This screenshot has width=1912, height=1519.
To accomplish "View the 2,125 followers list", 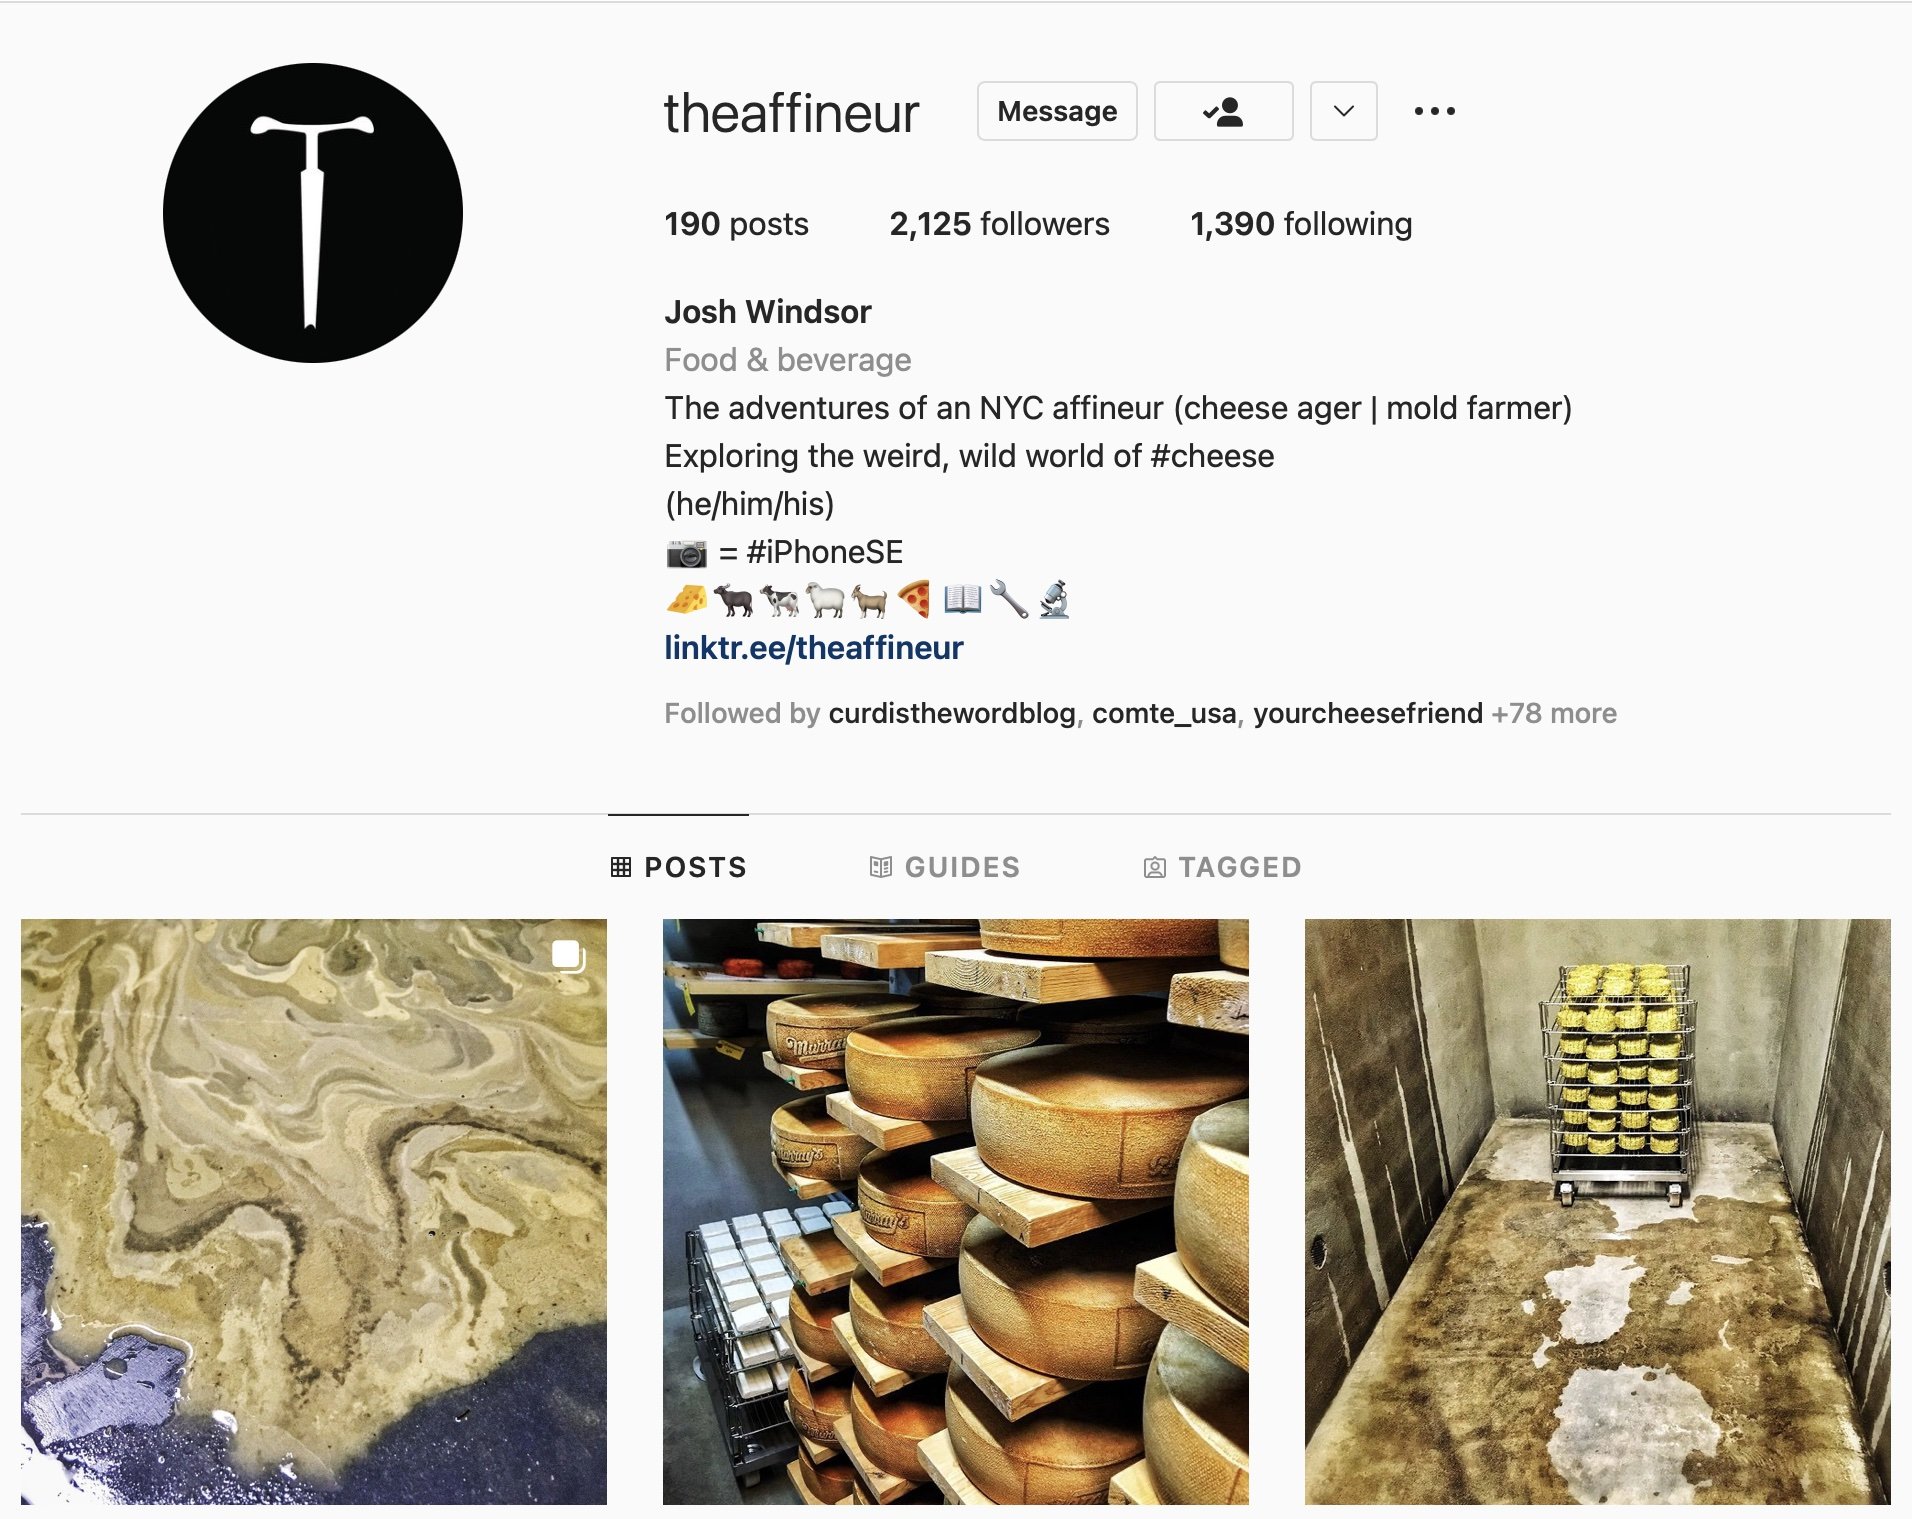I will [x=999, y=224].
